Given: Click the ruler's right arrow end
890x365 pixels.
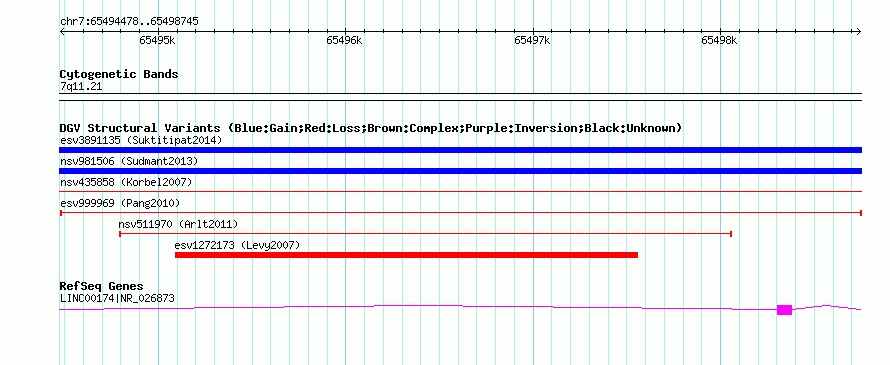Looking at the screenshot, I should click(x=859, y=31).
